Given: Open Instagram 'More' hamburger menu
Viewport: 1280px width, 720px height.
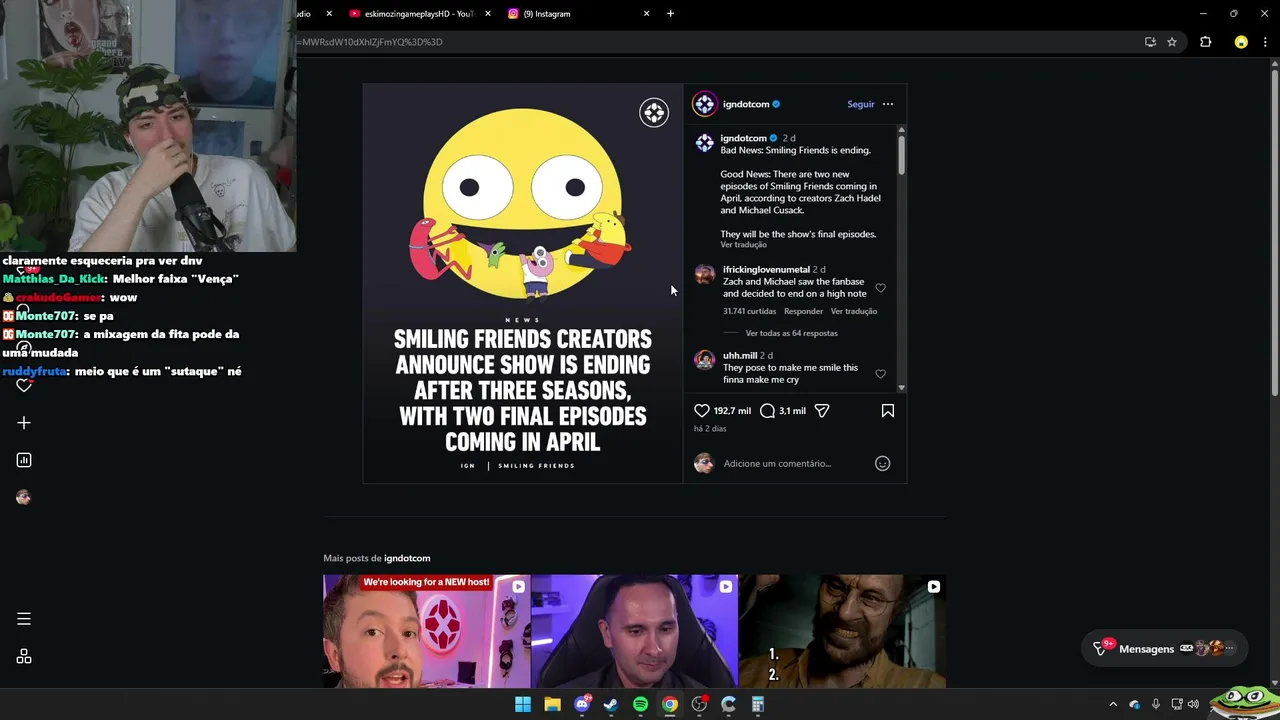Looking at the screenshot, I should point(24,619).
